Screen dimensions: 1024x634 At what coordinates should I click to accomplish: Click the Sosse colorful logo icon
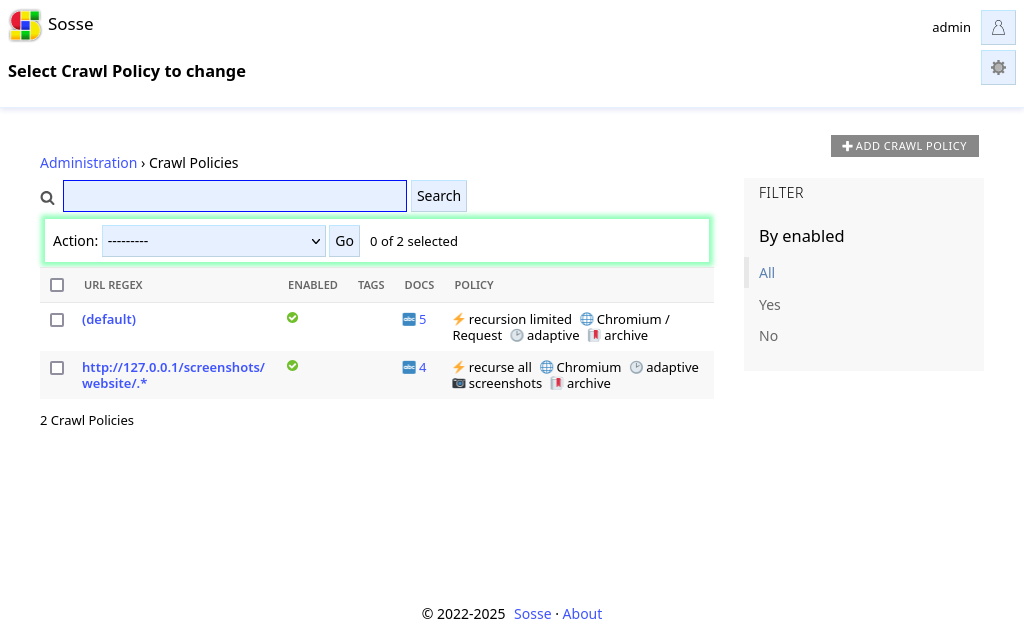[25, 25]
